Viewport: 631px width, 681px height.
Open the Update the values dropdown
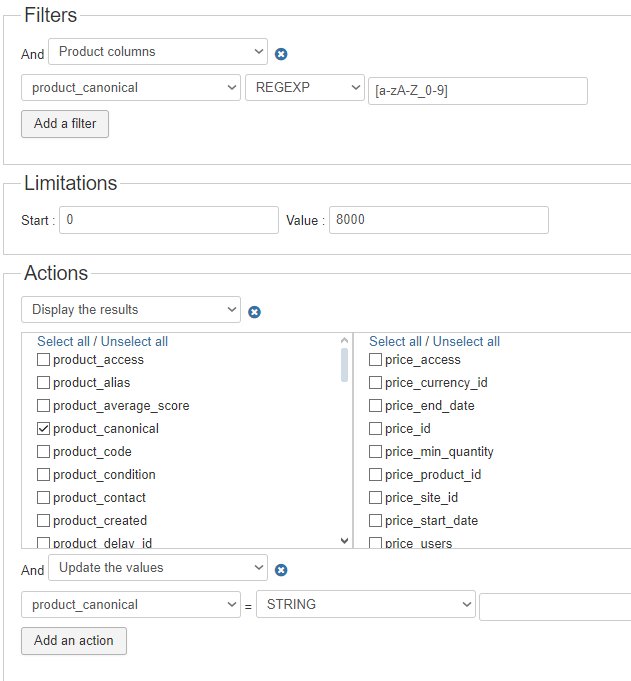tap(157, 567)
